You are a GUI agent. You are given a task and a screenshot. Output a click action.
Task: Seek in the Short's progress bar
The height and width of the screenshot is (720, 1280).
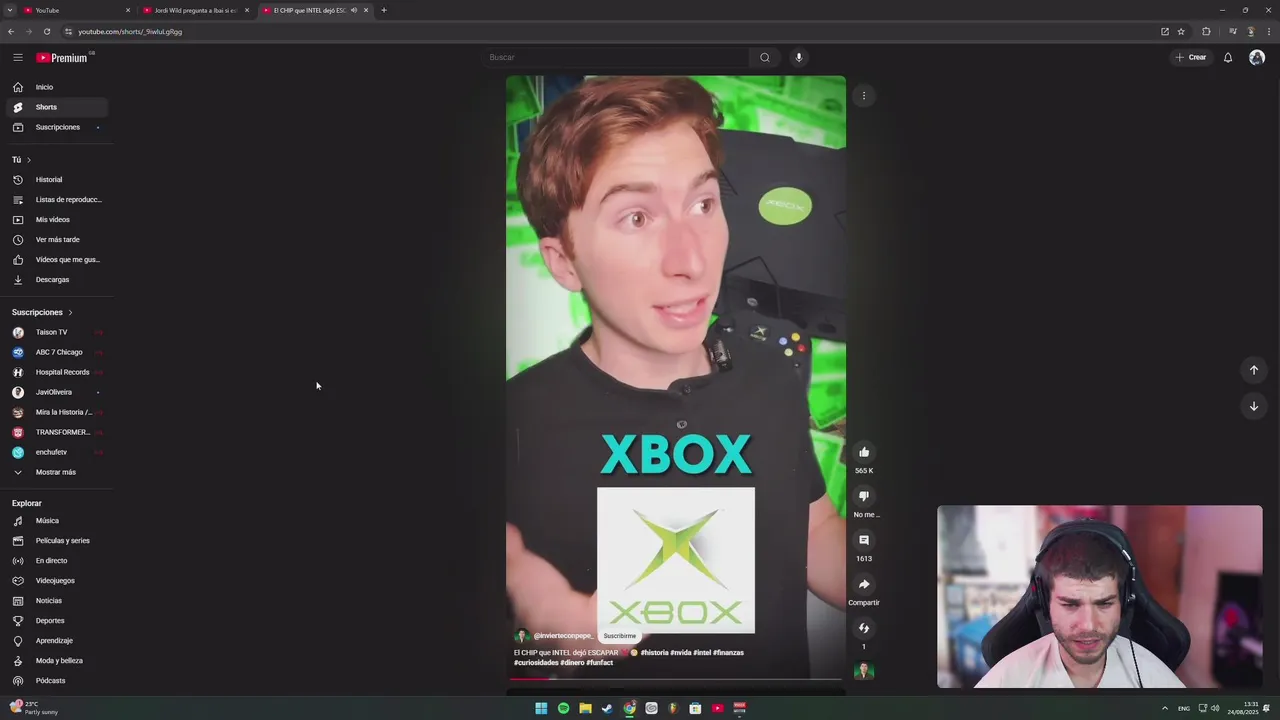[676, 678]
